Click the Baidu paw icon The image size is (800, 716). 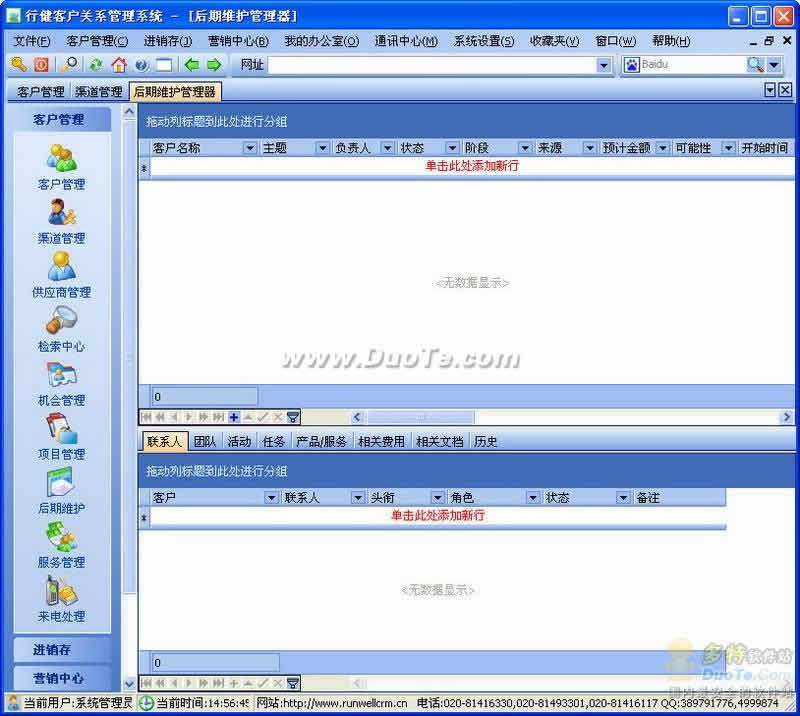pos(632,65)
